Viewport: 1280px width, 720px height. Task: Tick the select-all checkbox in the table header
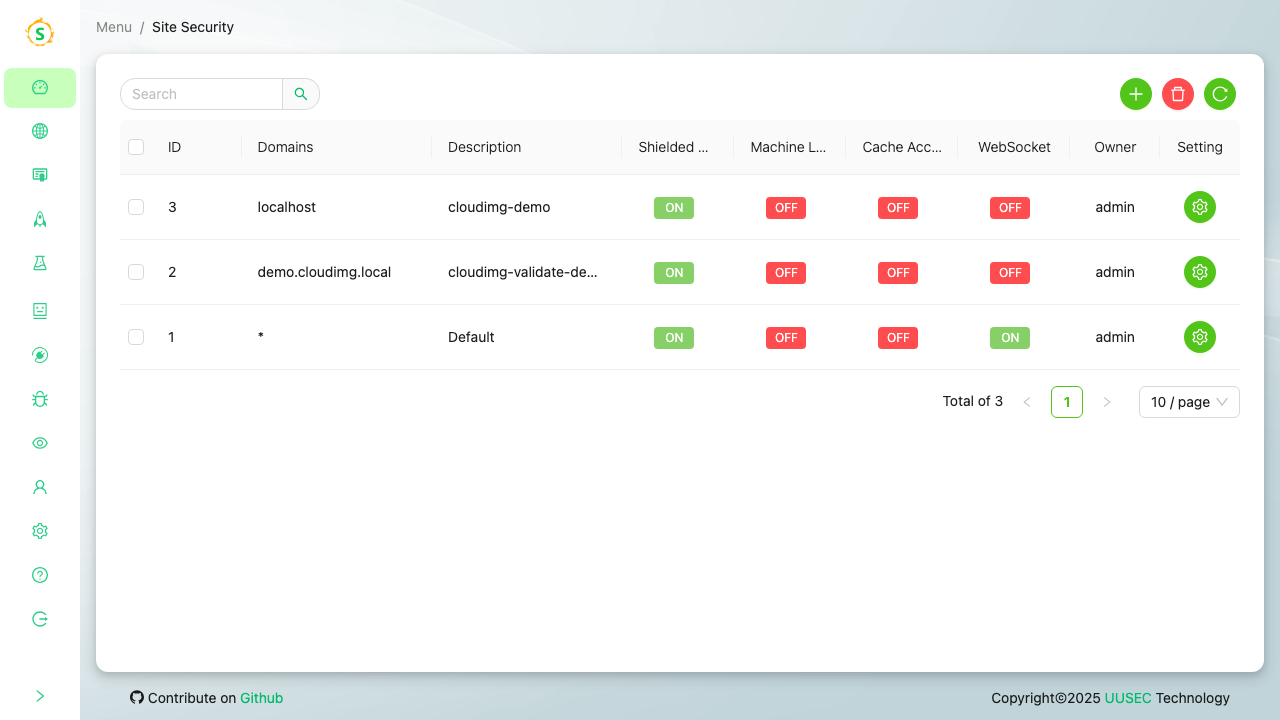tap(136, 147)
